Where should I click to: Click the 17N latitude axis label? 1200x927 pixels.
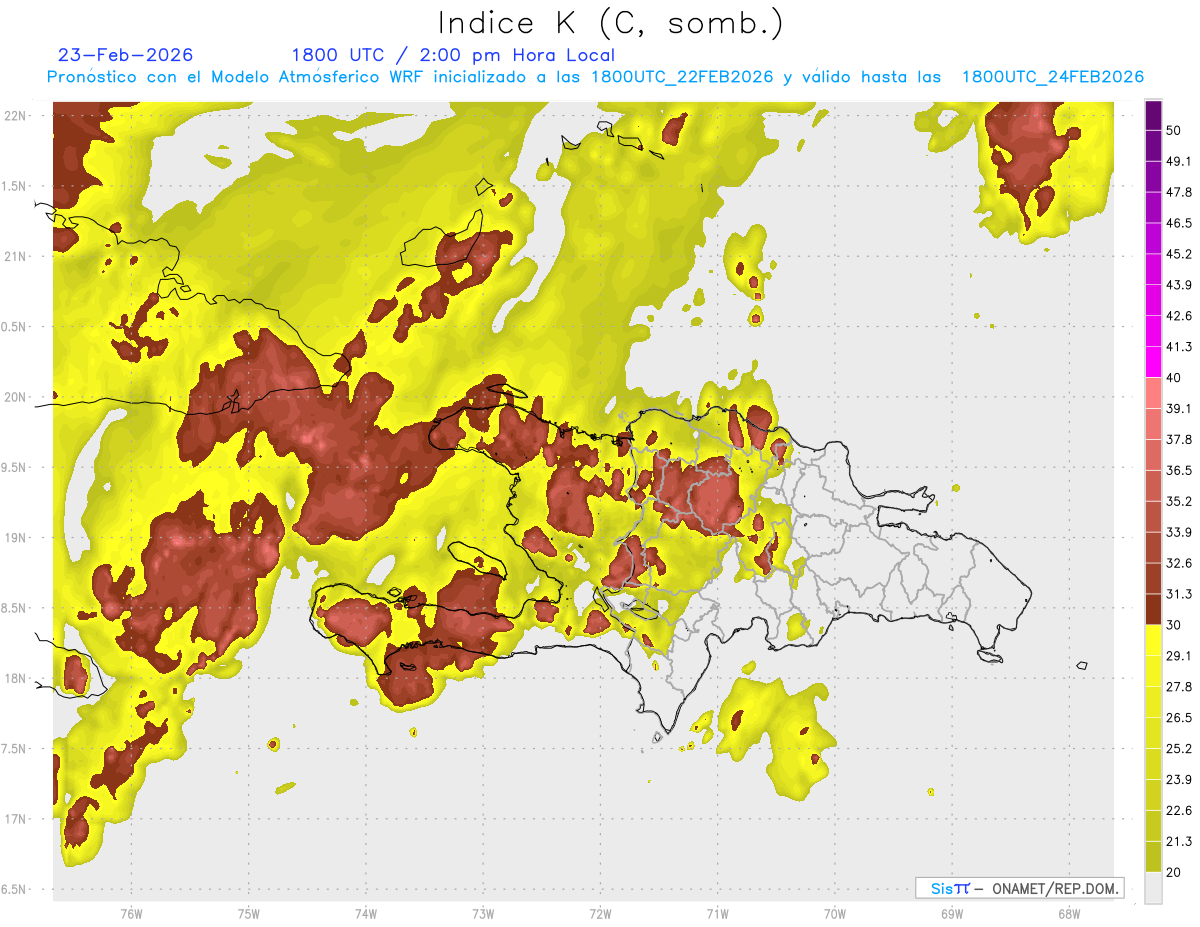coord(16,819)
